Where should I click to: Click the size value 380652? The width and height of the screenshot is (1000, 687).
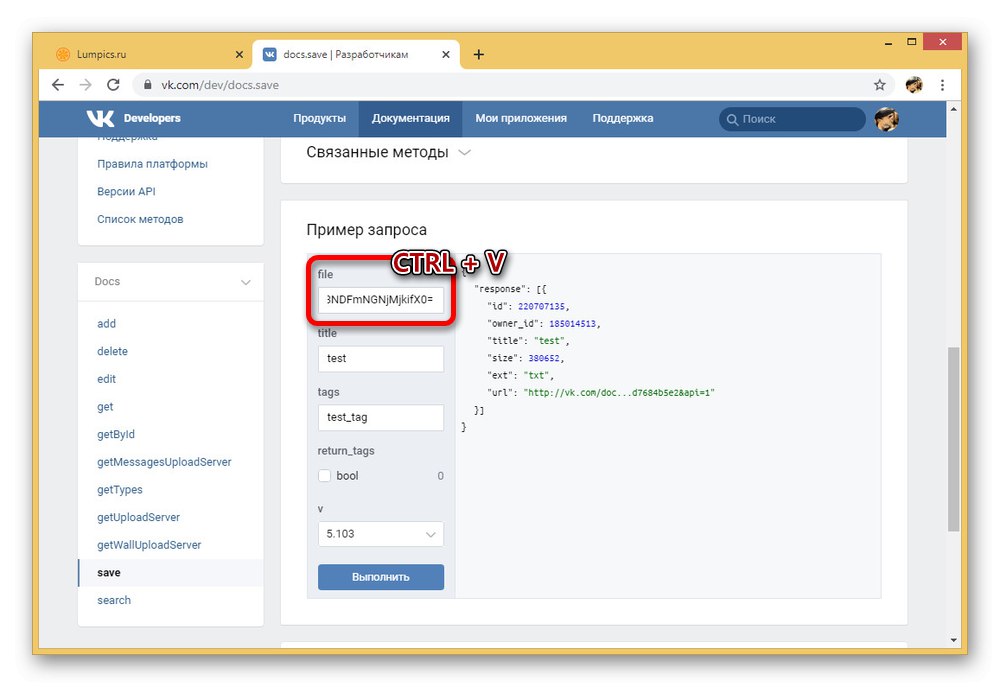pyautogui.click(x=543, y=358)
